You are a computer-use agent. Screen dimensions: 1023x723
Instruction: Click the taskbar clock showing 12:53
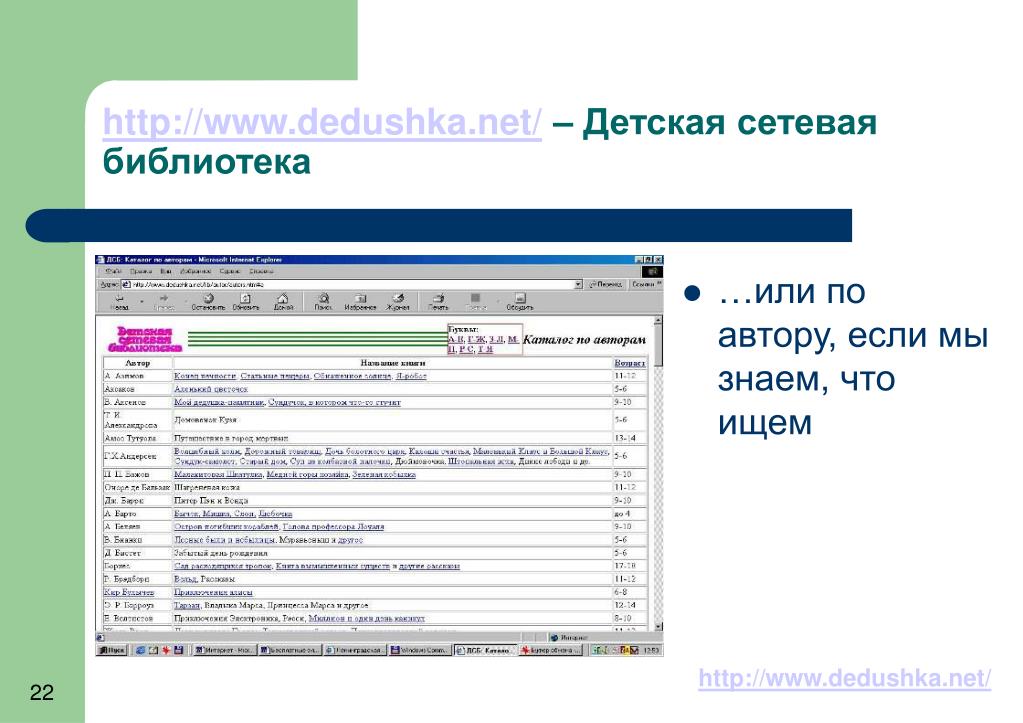point(650,651)
